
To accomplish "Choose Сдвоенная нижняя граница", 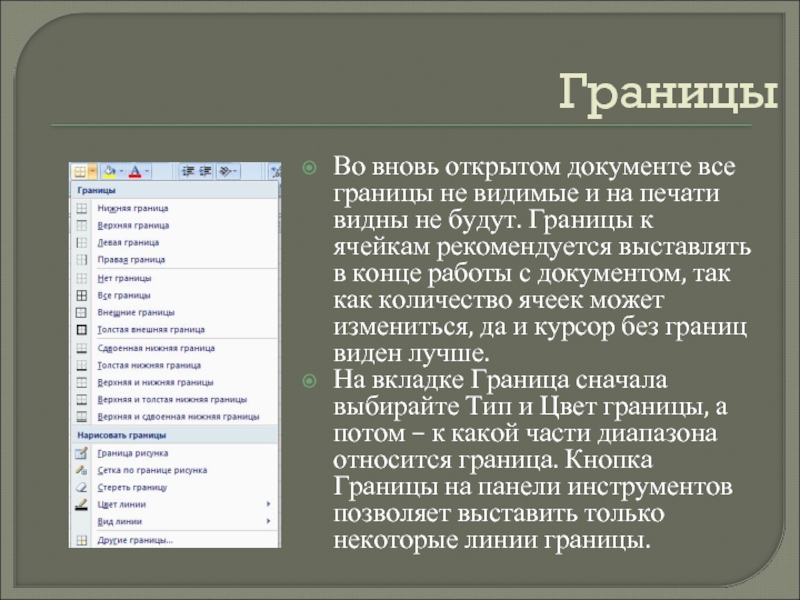I will click(x=156, y=348).
